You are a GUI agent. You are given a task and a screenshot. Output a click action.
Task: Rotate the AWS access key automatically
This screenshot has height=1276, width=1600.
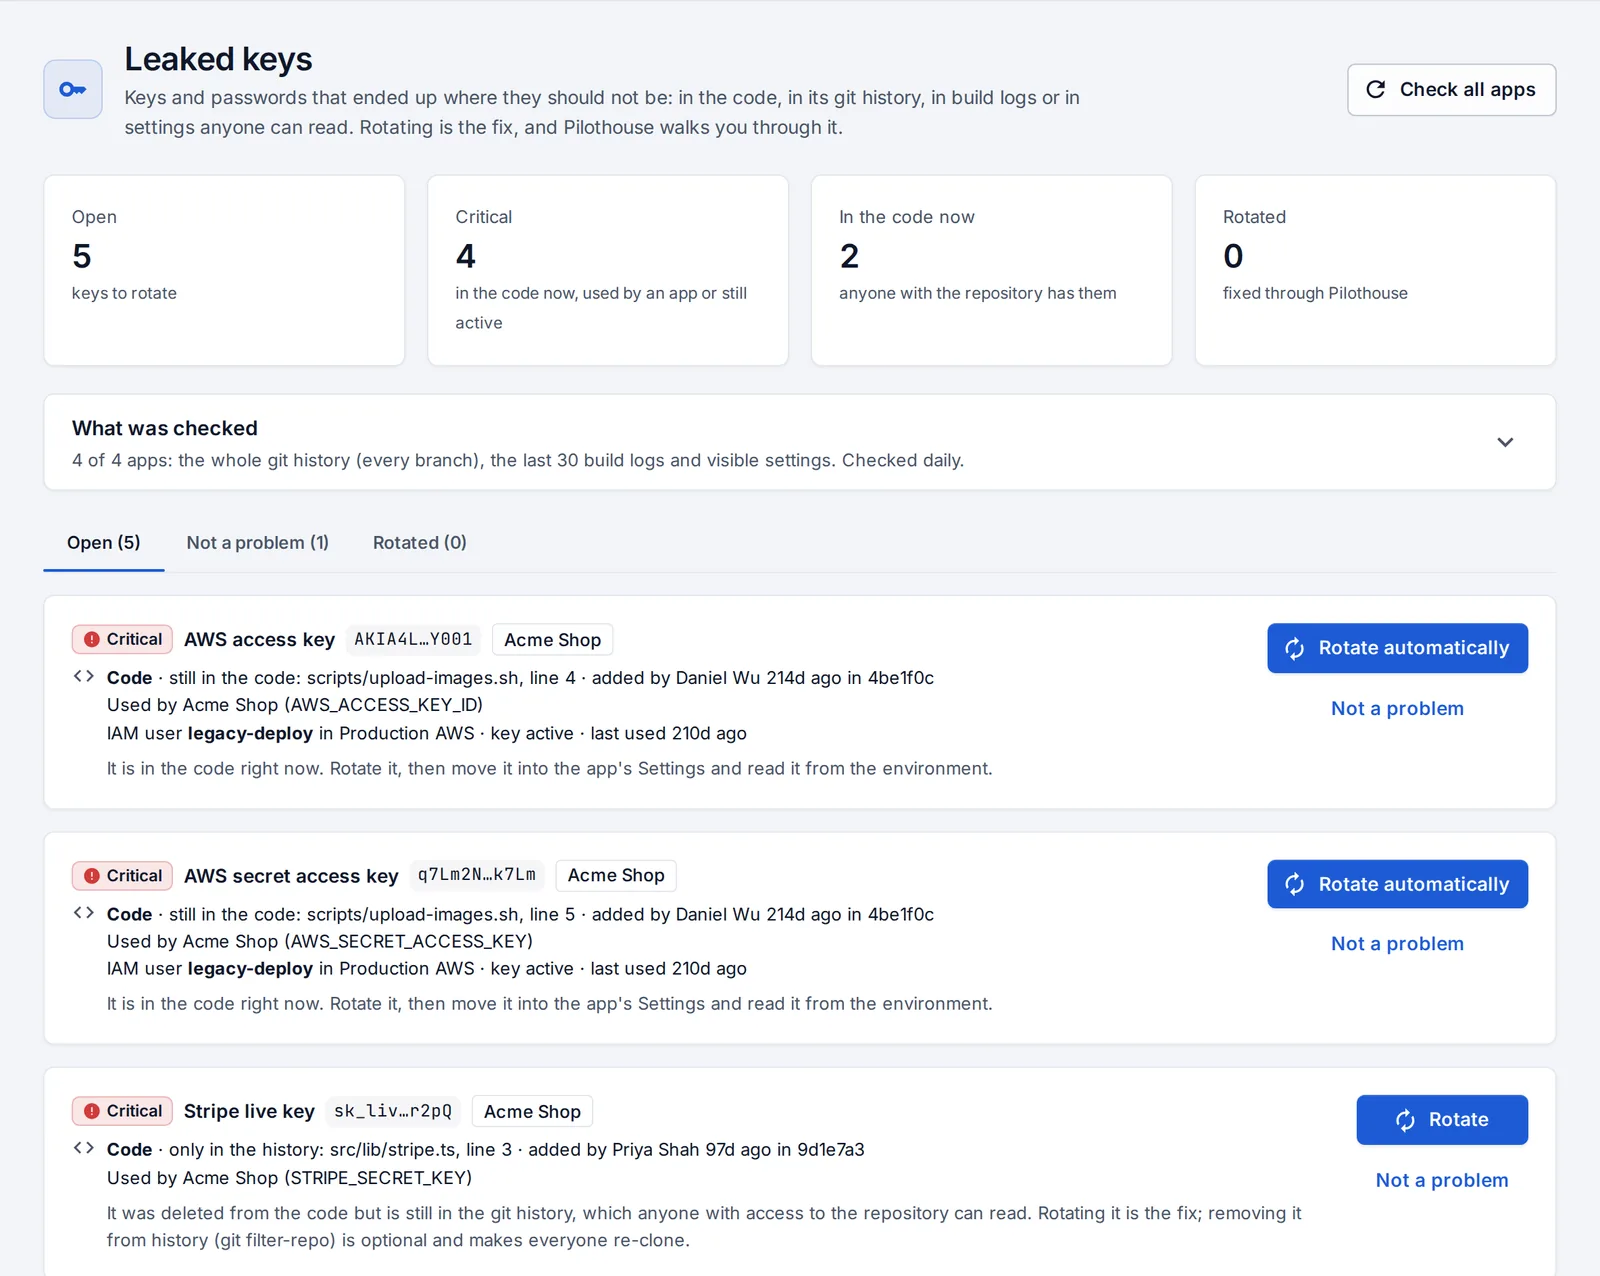point(1398,648)
